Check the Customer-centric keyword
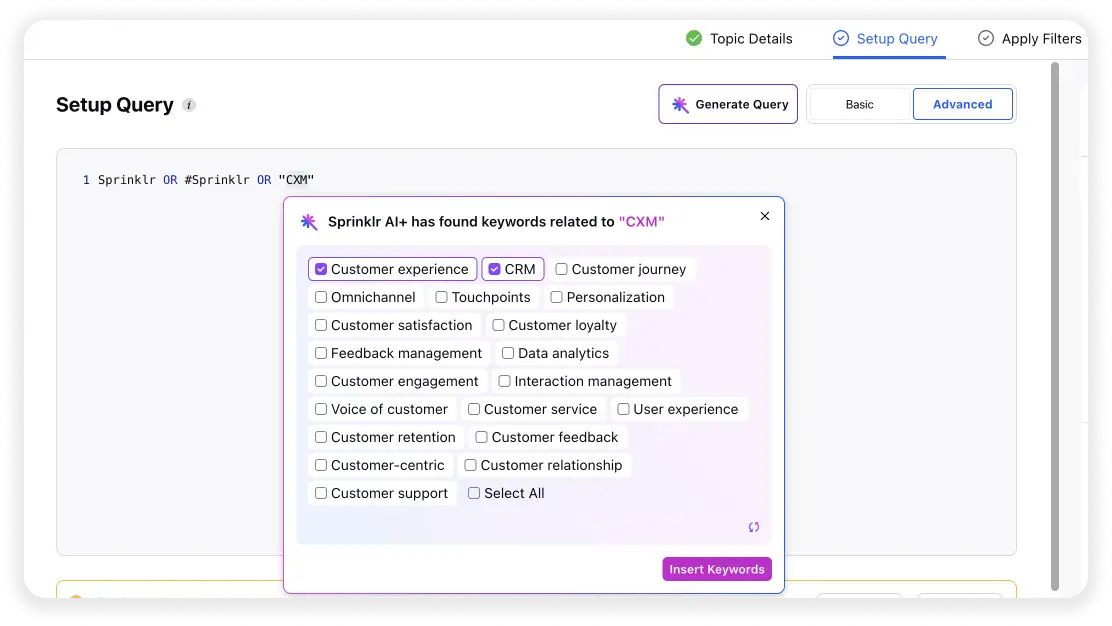Viewport: 1112px width, 626px height. 321,465
